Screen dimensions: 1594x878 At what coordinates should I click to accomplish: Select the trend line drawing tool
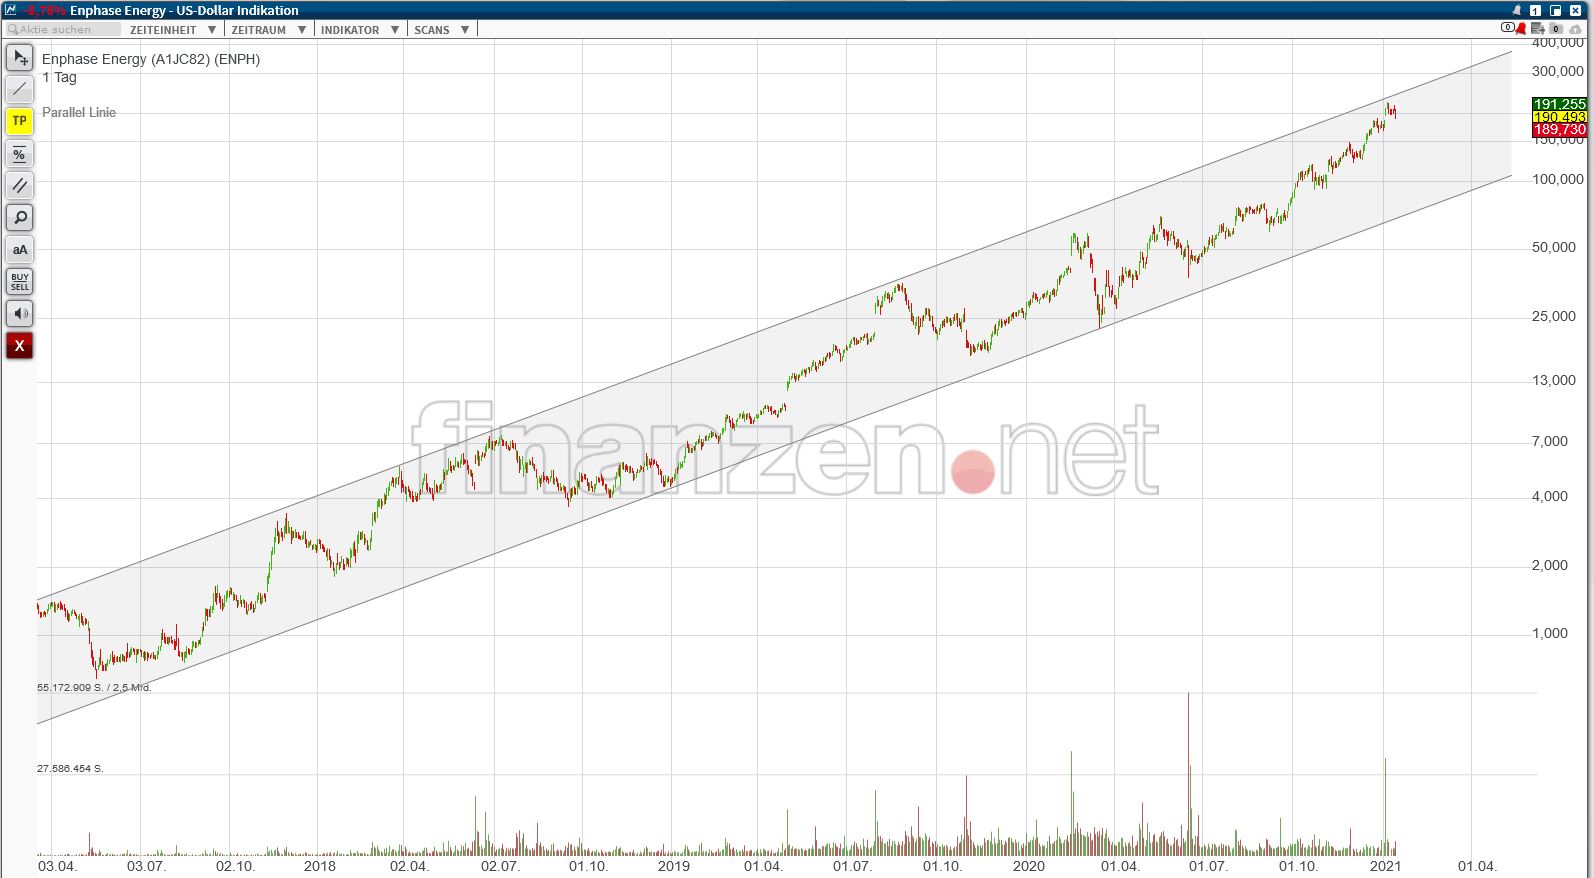[20, 90]
